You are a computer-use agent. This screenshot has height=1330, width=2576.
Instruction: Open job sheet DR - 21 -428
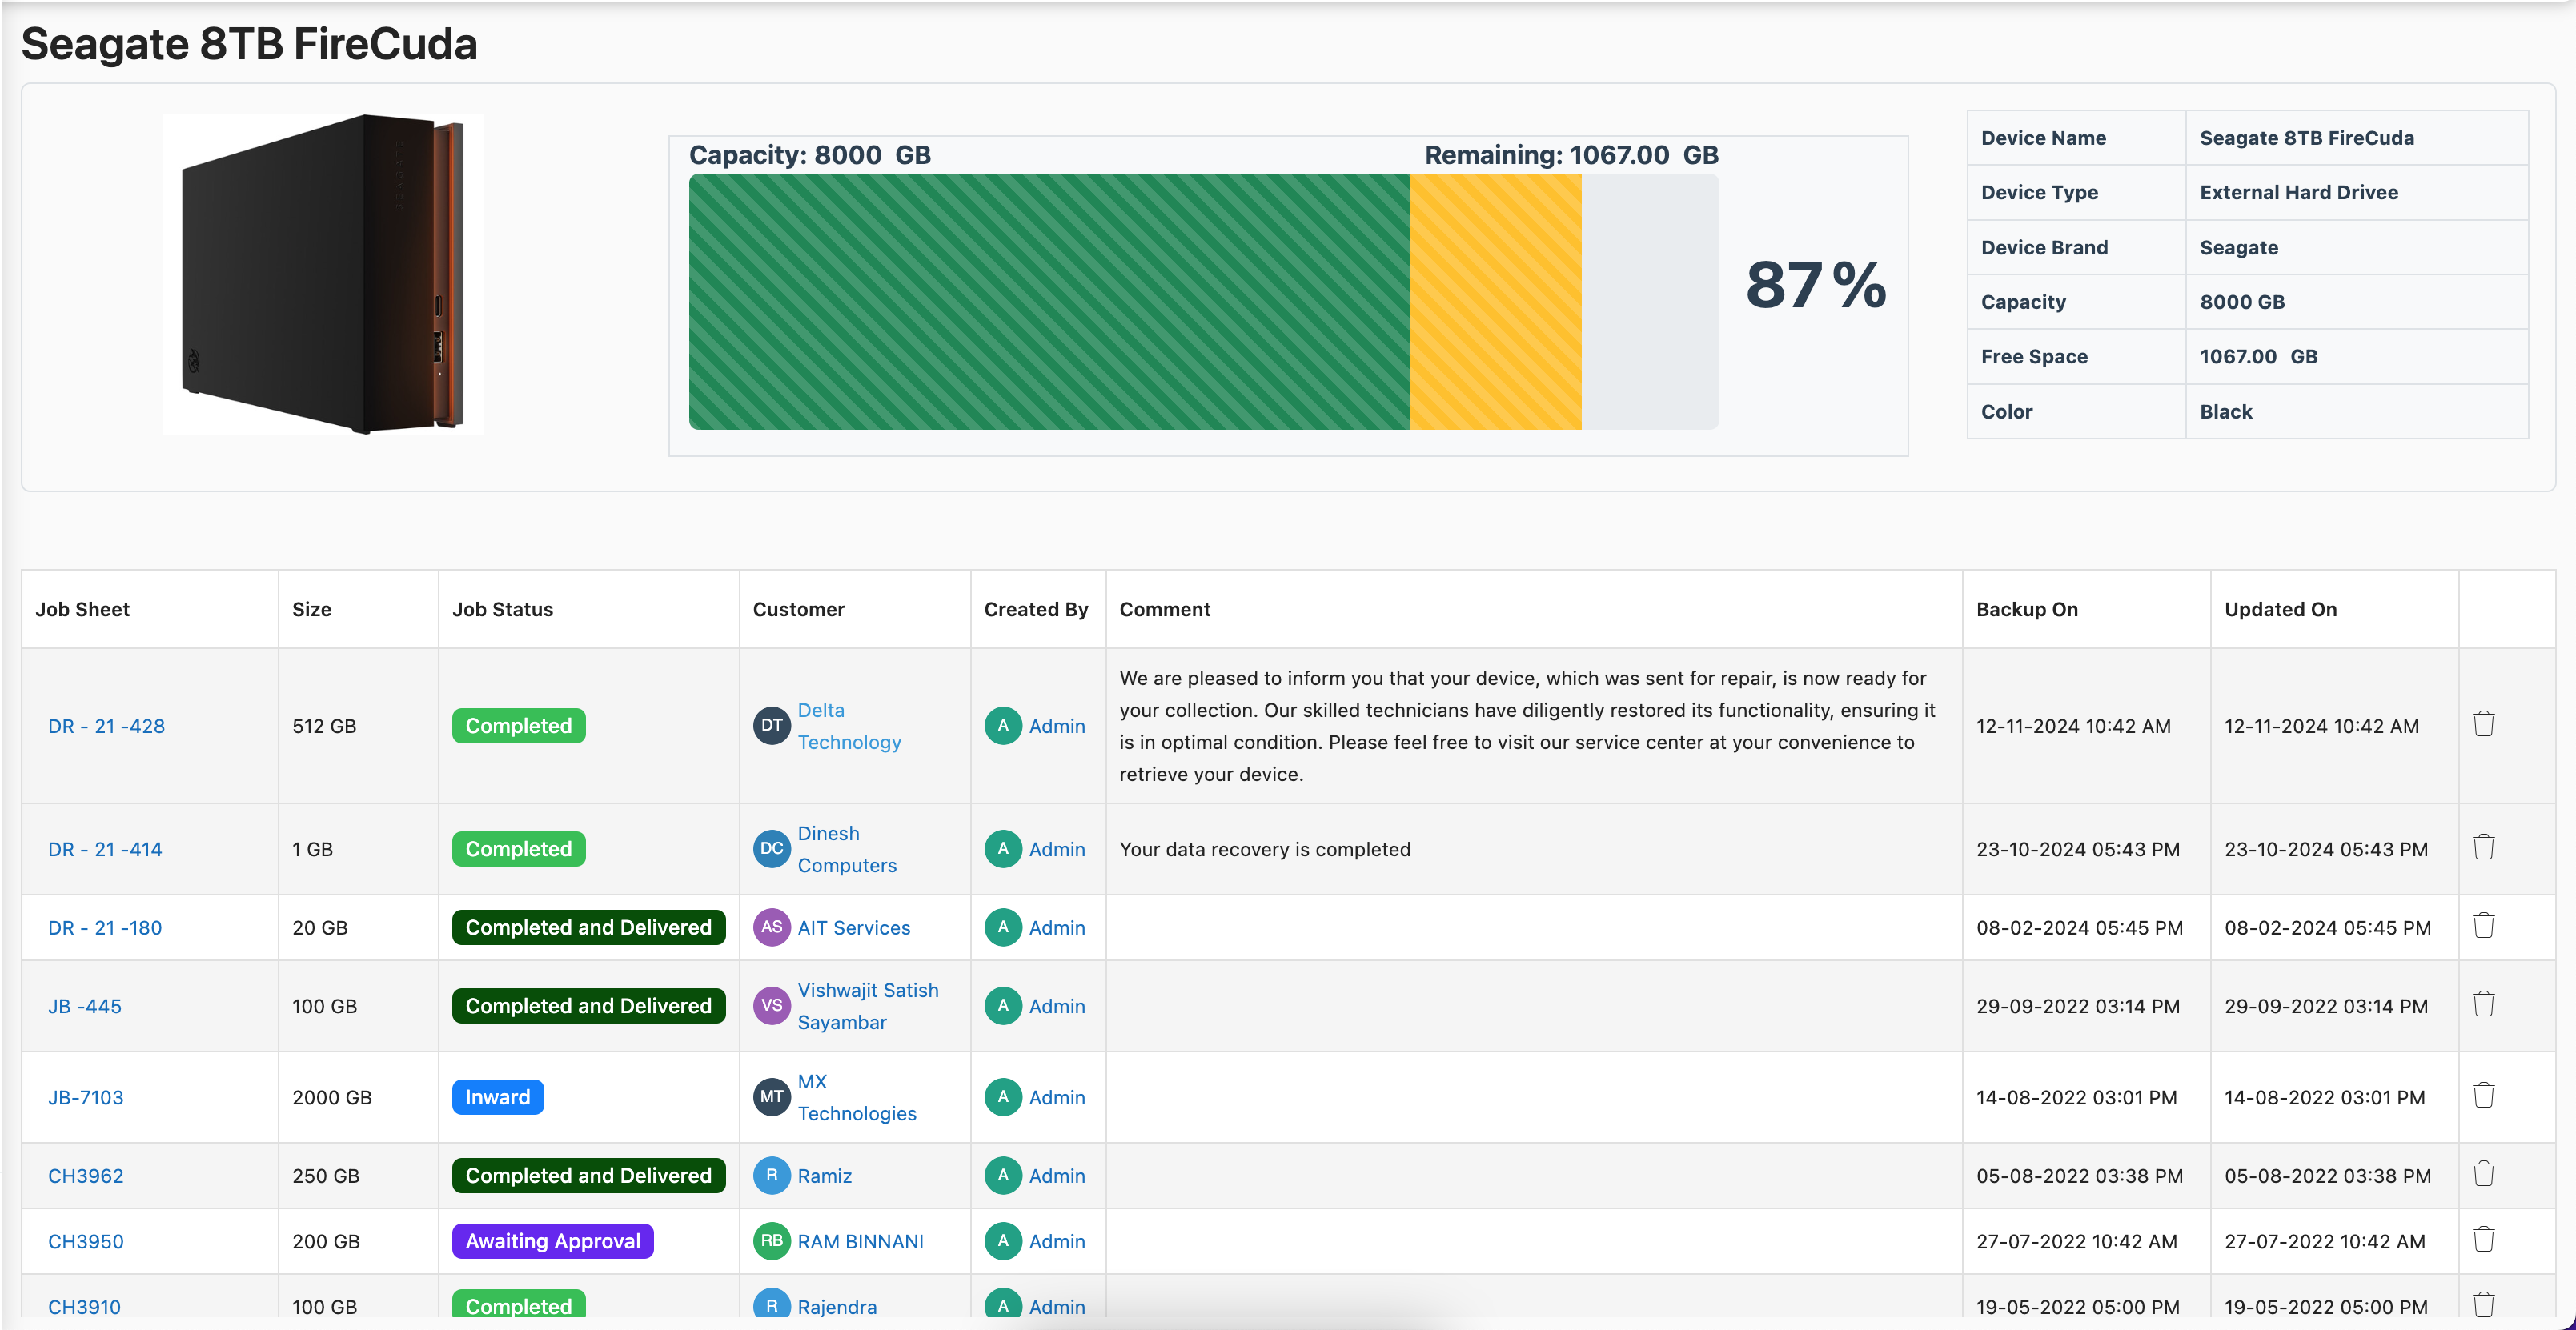coord(106,726)
